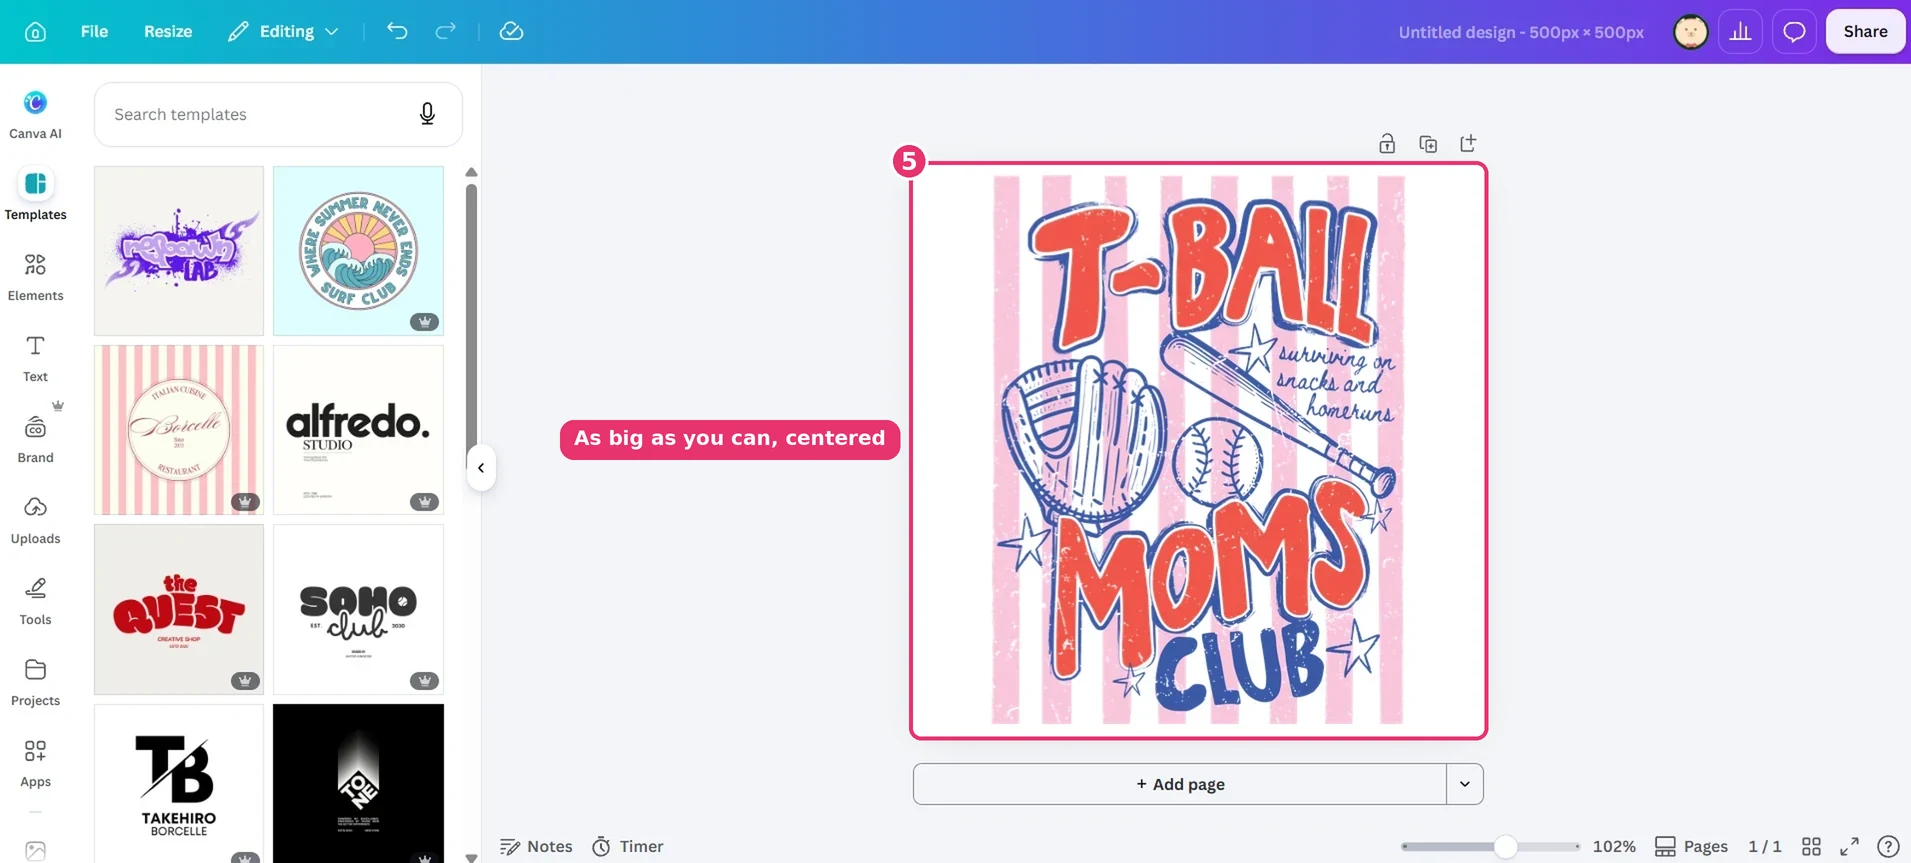Duplicate the page icon
The image size is (1911, 863).
point(1428,143)
